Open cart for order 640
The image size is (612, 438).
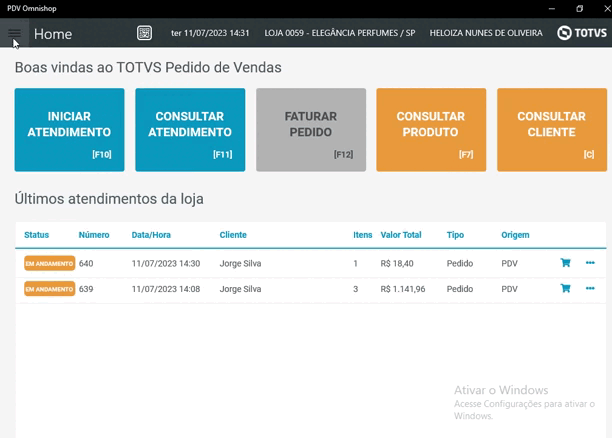point(565,263)
